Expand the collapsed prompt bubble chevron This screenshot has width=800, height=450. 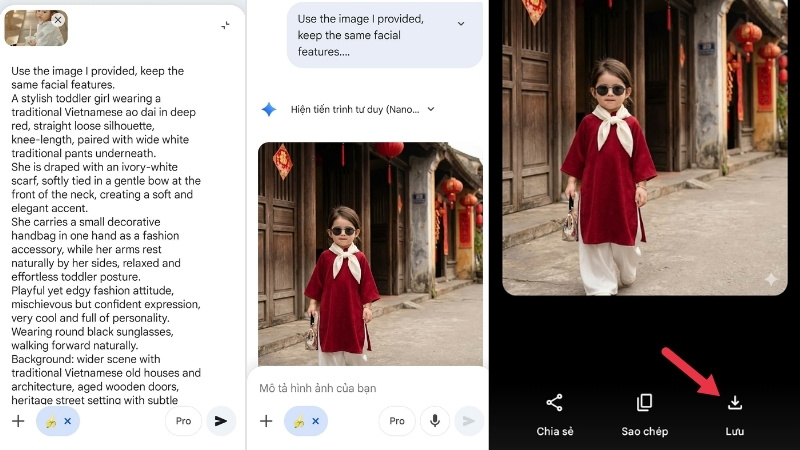[x=460, y=23]
